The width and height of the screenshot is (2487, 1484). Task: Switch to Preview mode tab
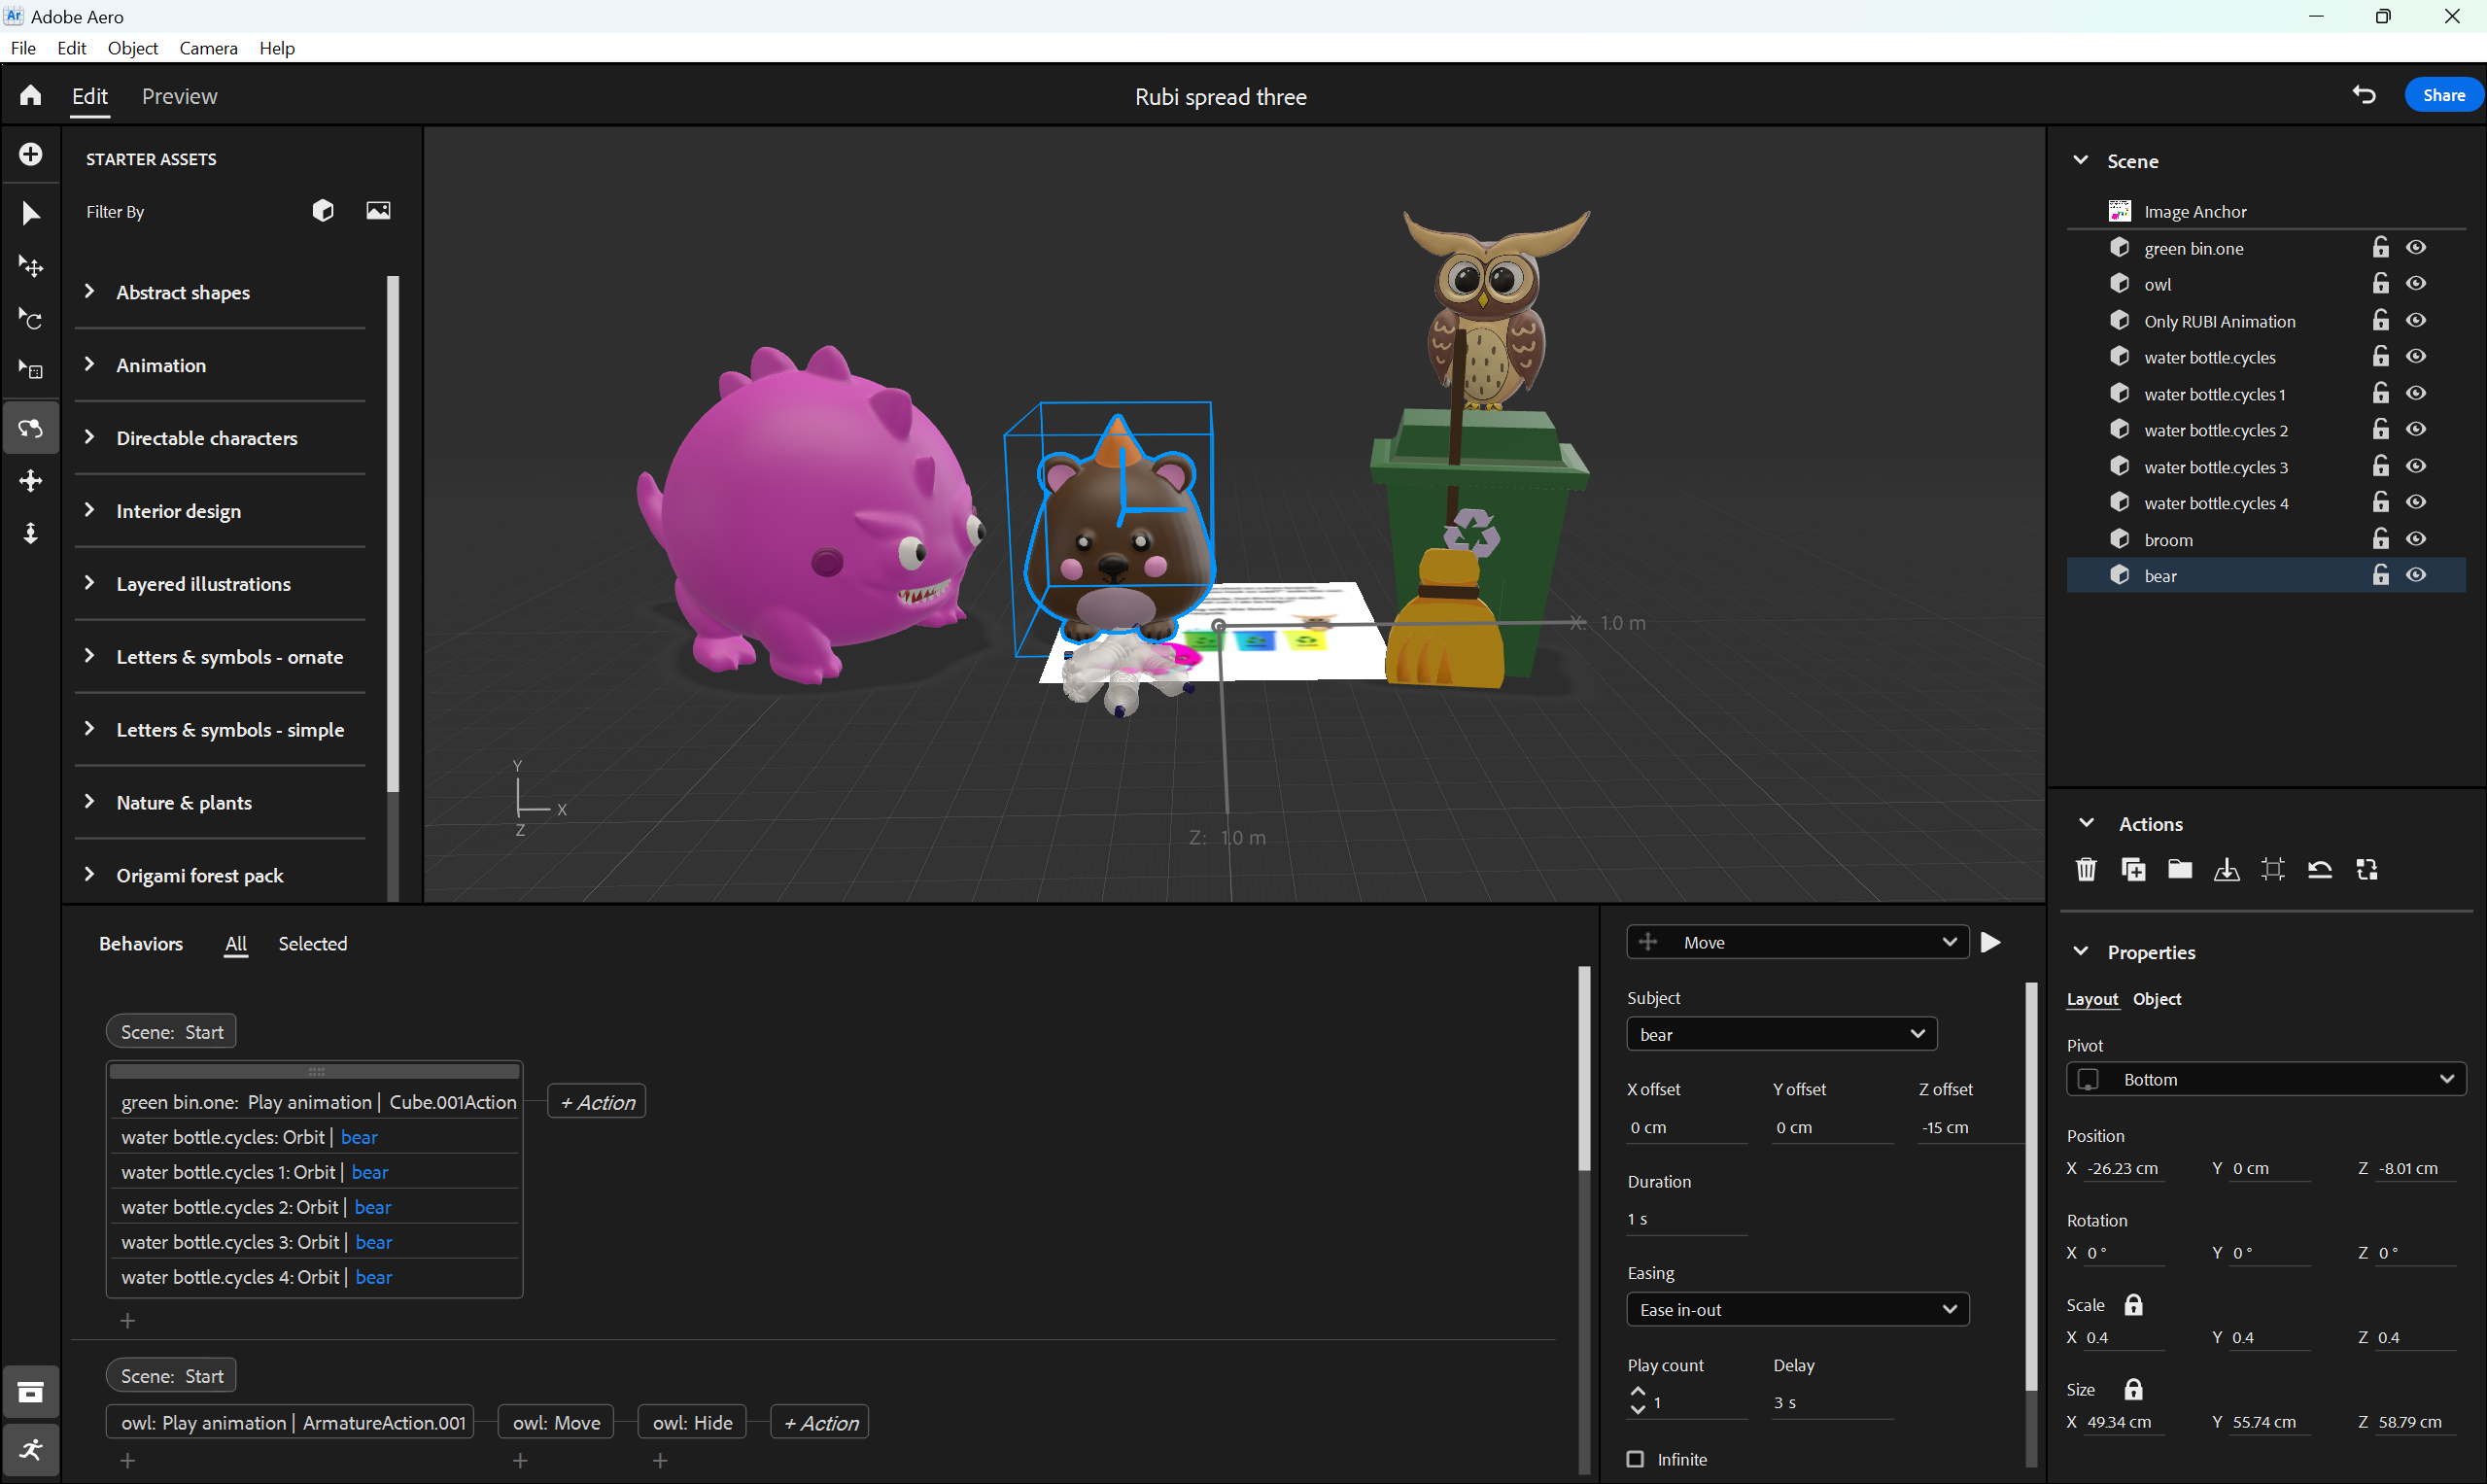pyautogui.click(x=179, y=96)
